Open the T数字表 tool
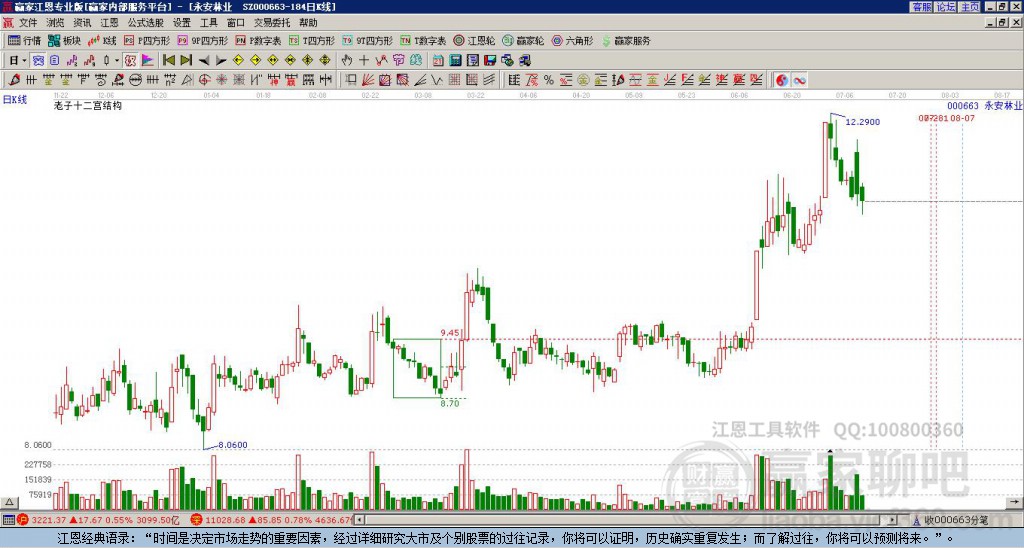This screenshot has width=1024, height=548. coord(423,40)
